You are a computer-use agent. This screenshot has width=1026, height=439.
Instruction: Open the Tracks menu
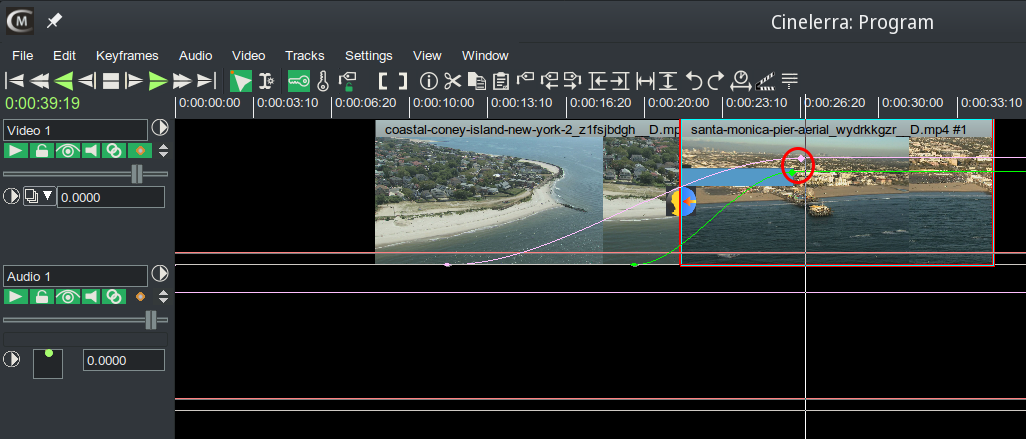pos(304,55)
